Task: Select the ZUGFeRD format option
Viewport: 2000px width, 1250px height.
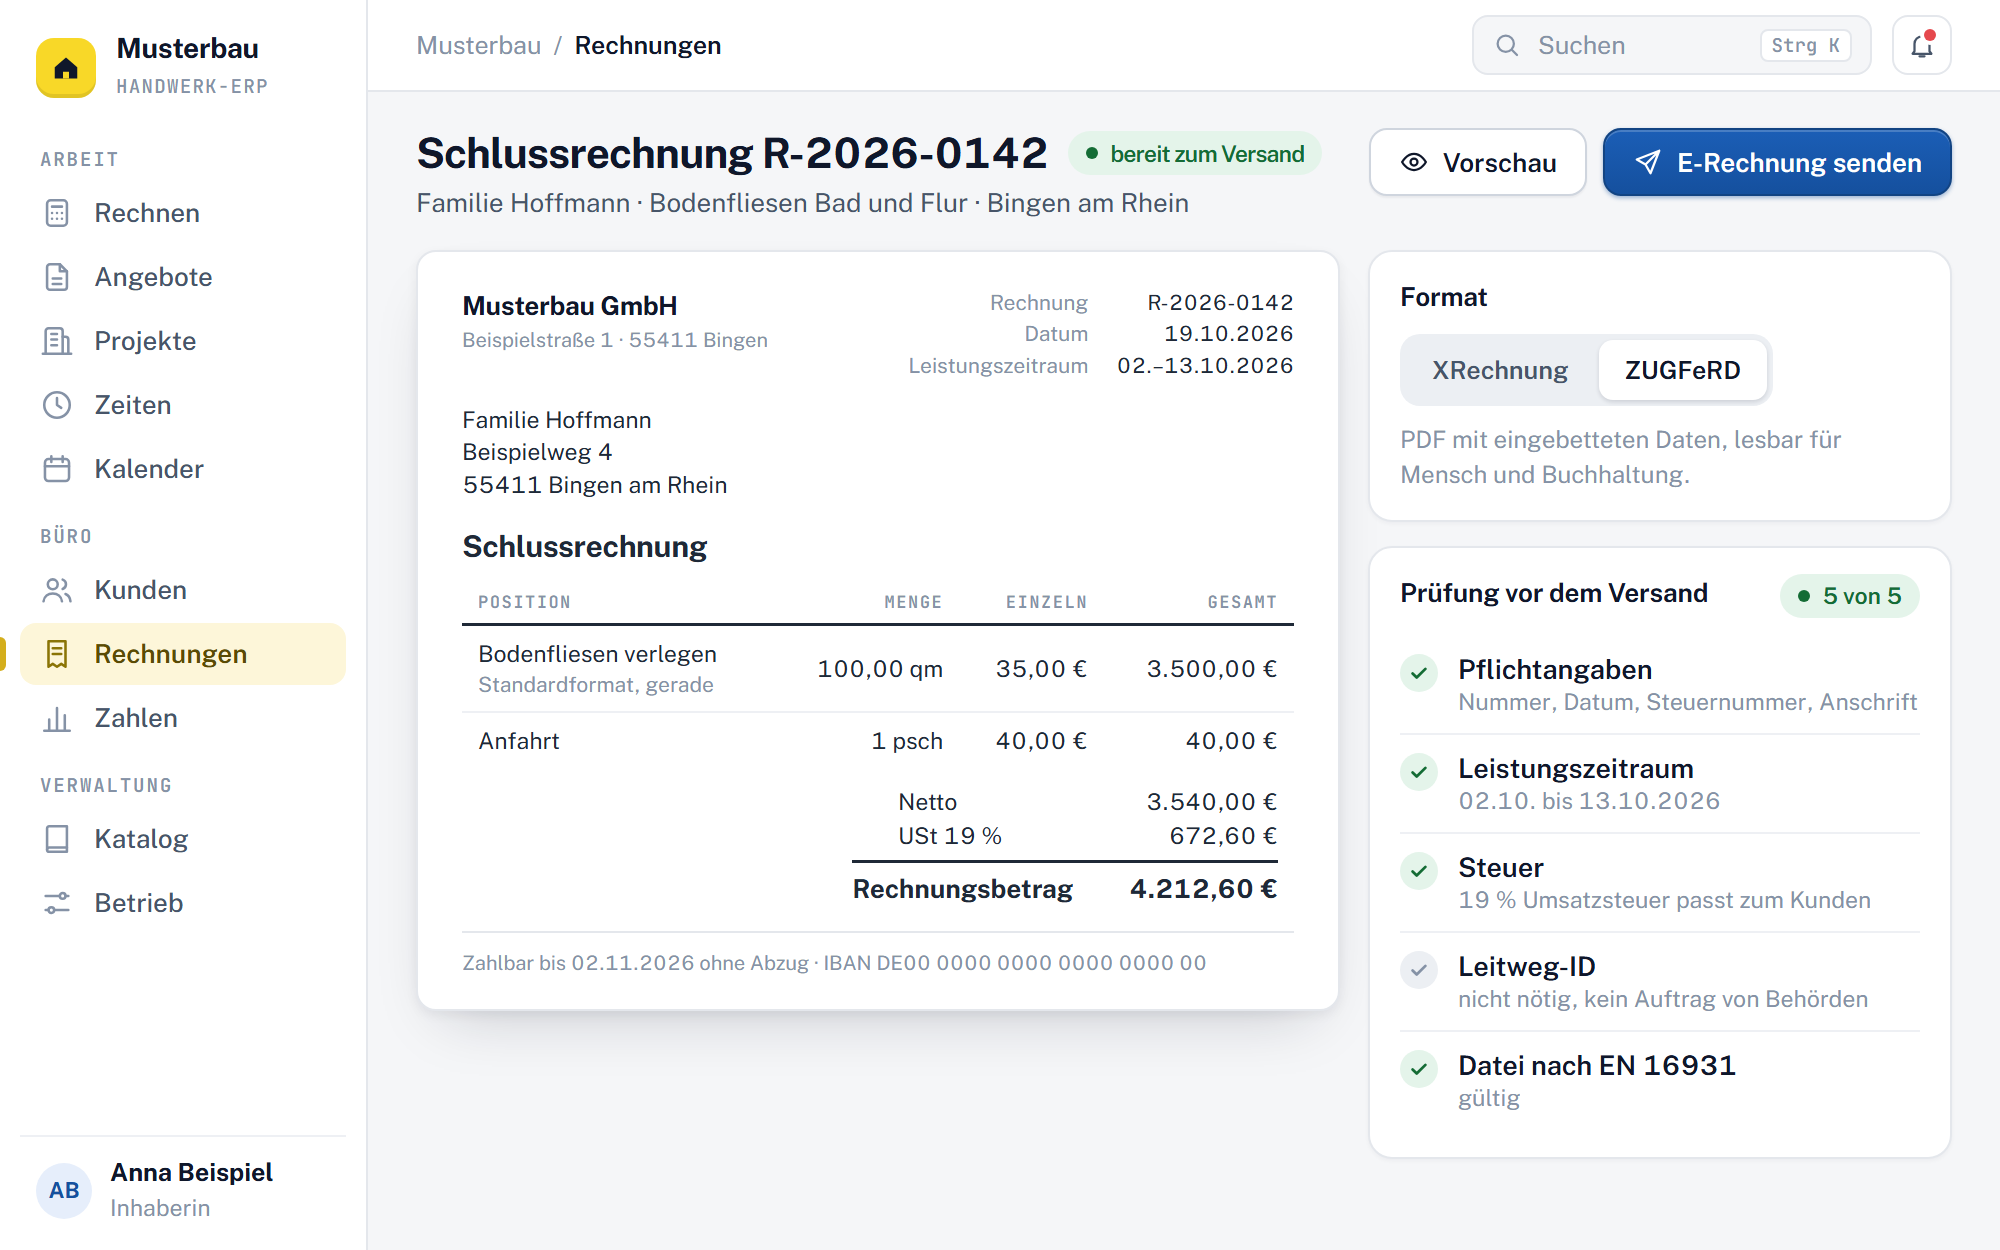Action: coord(1682,370)
